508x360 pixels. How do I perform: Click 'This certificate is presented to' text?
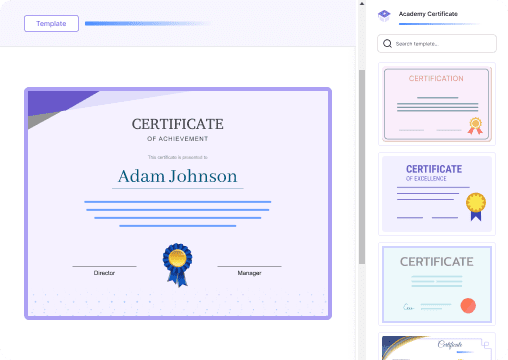tap(178, 157)
